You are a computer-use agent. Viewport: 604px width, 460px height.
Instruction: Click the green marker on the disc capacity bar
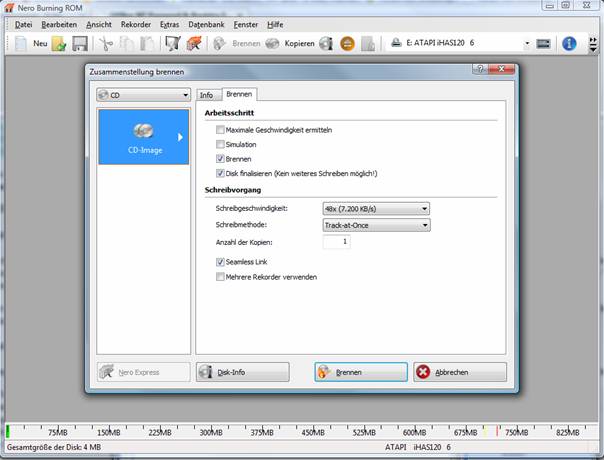pos(8,431)
